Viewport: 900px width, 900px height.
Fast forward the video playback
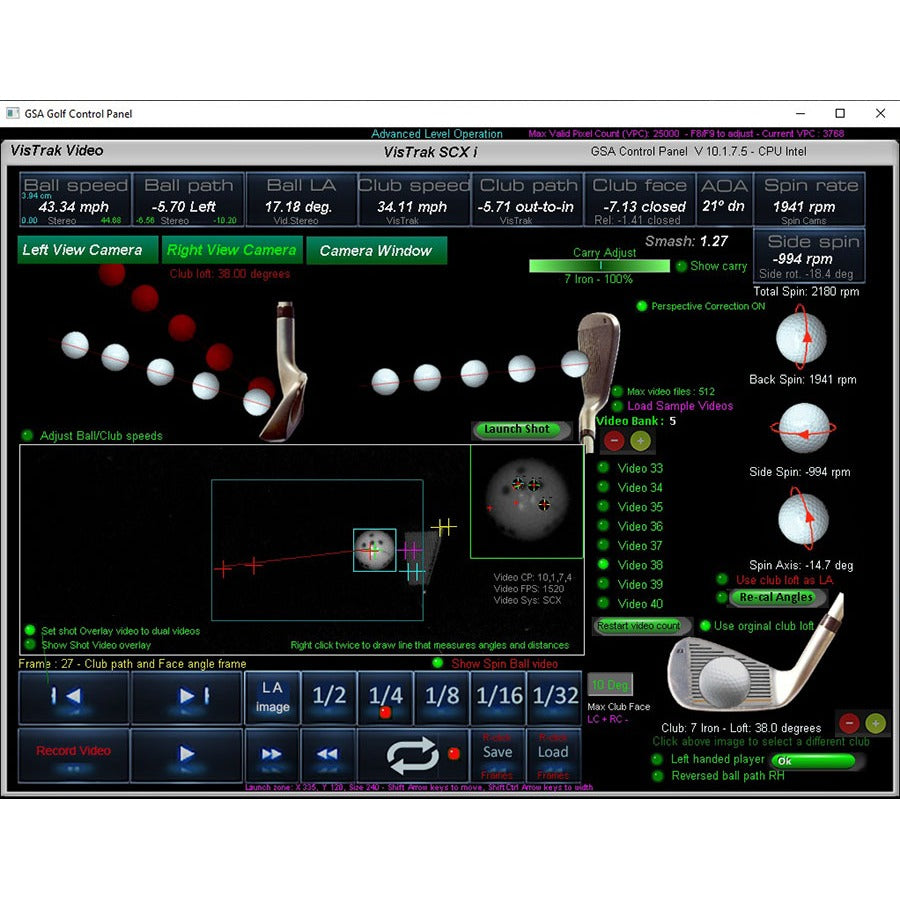[271, 754]
